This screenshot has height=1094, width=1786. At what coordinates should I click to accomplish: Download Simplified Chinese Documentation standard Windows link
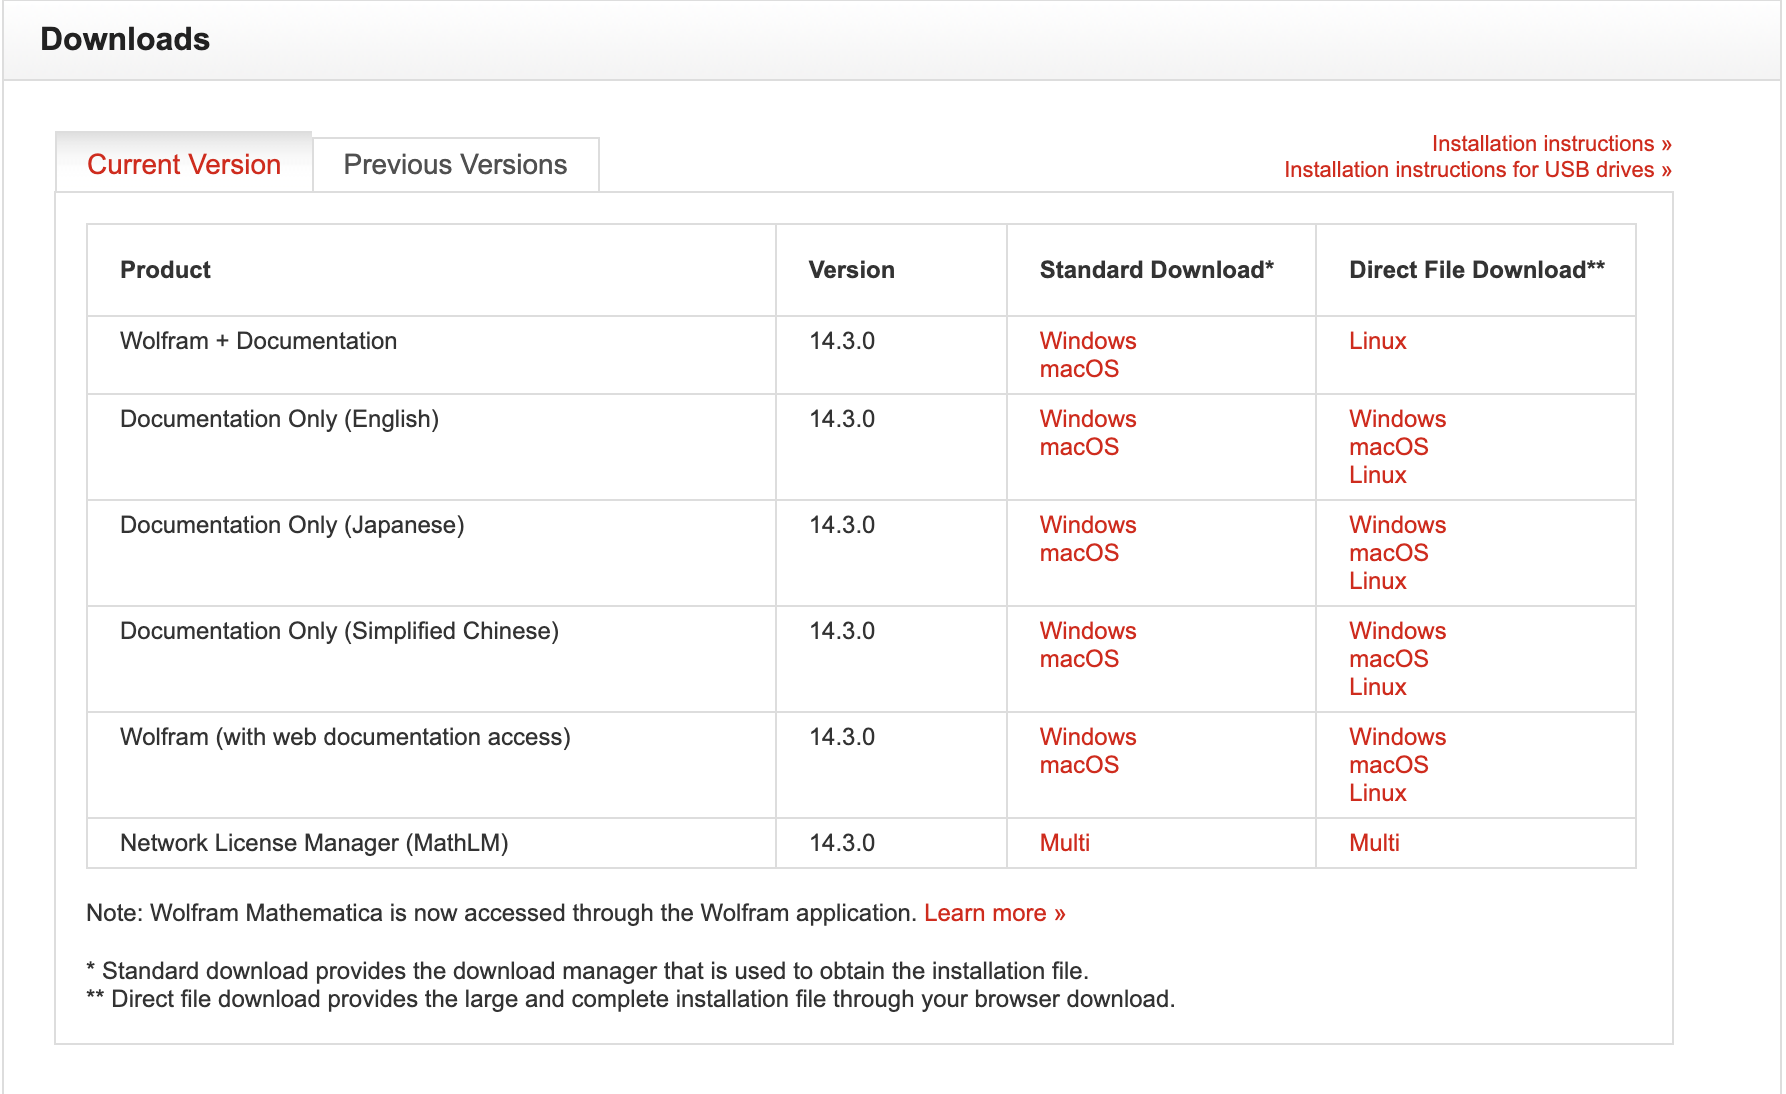click(x=1088, y=631)
